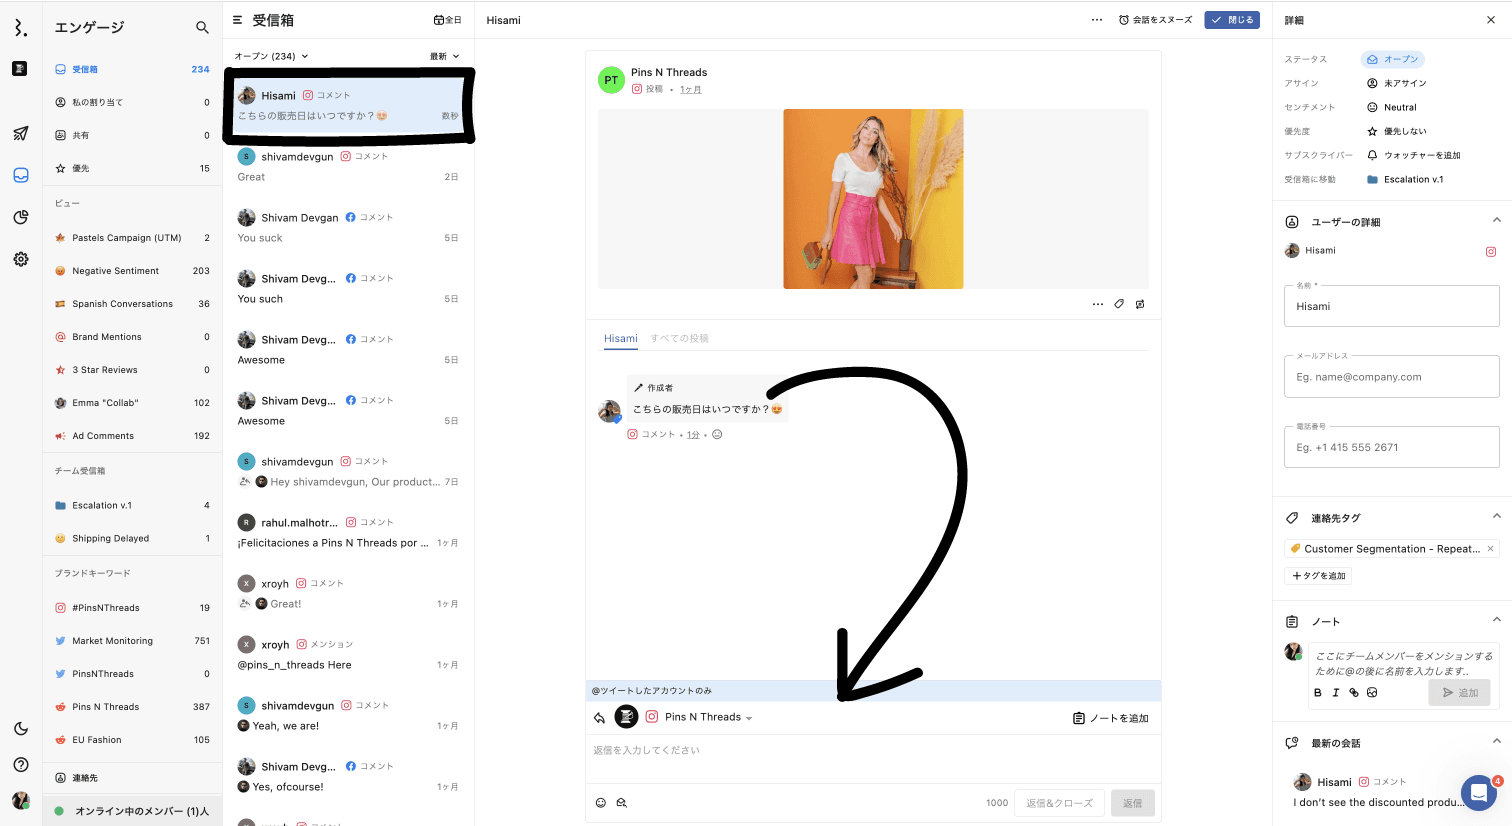This screenshot has height=826, width=1512.
Task: Toggle dark mode with the moon icon
Action: [x=20, y=729]
